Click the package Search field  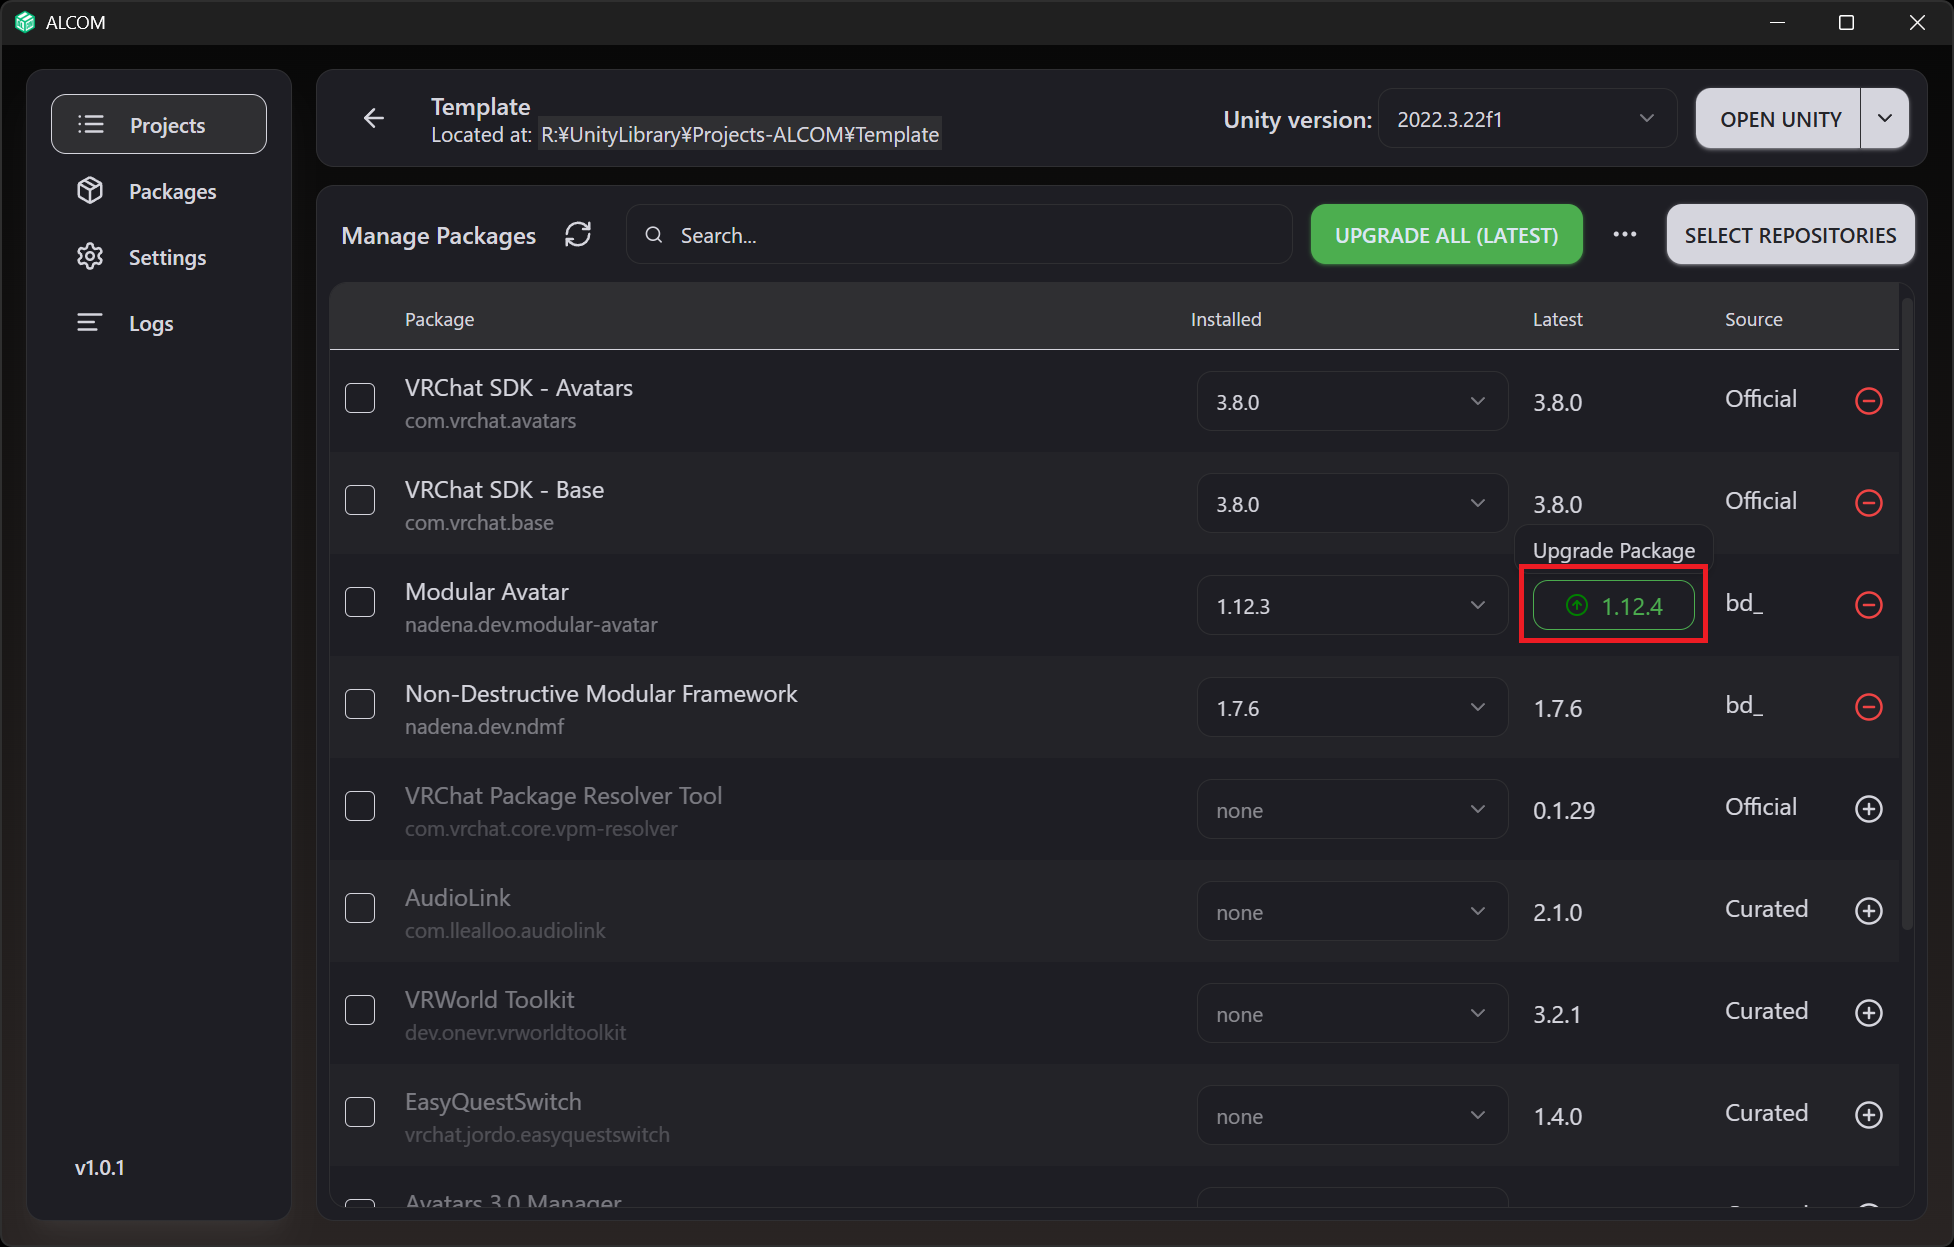point(959,235)
